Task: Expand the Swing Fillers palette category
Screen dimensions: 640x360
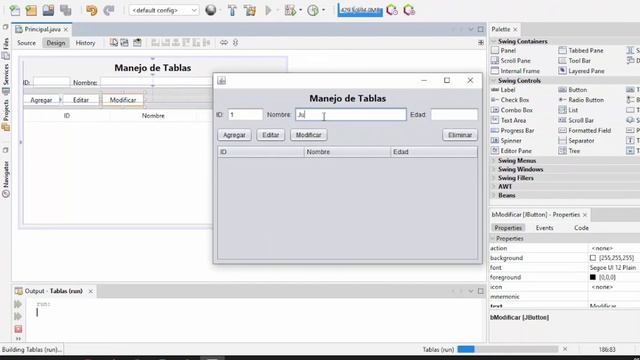Action: pos(493,178)
